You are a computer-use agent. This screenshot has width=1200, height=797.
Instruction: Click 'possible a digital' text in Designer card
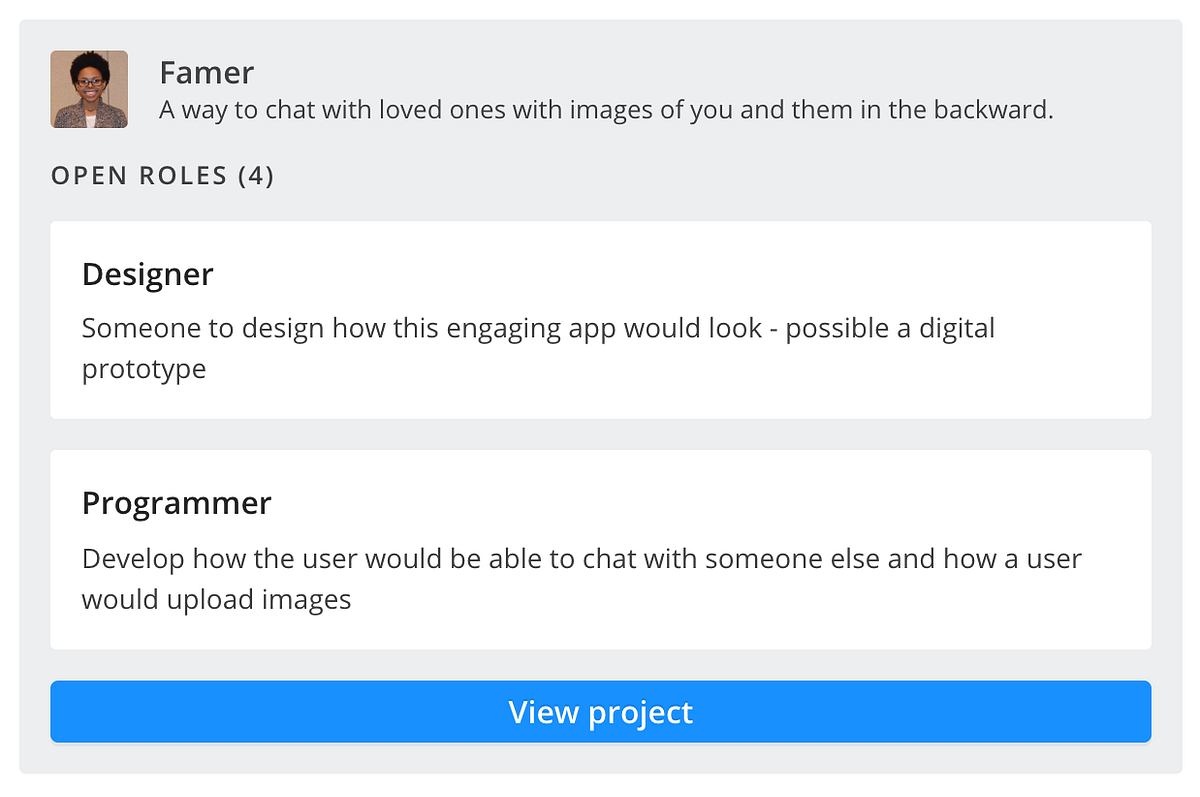tap(890, 328)
